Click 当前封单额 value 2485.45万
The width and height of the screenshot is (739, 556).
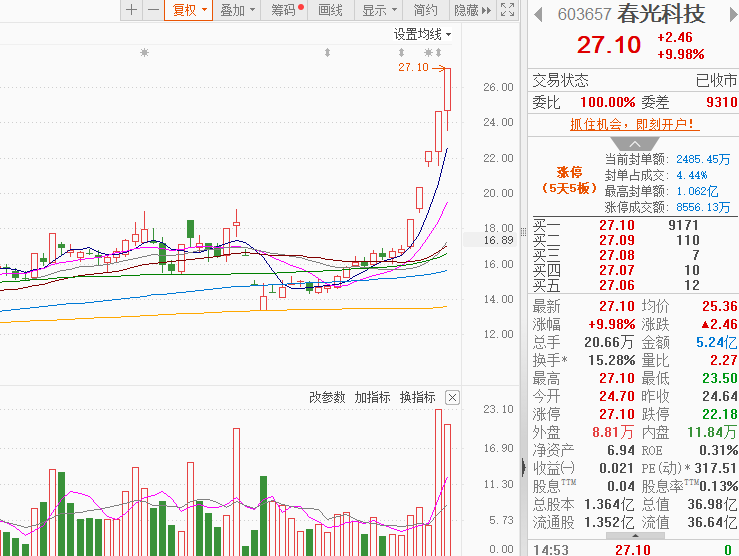point(703,159)
